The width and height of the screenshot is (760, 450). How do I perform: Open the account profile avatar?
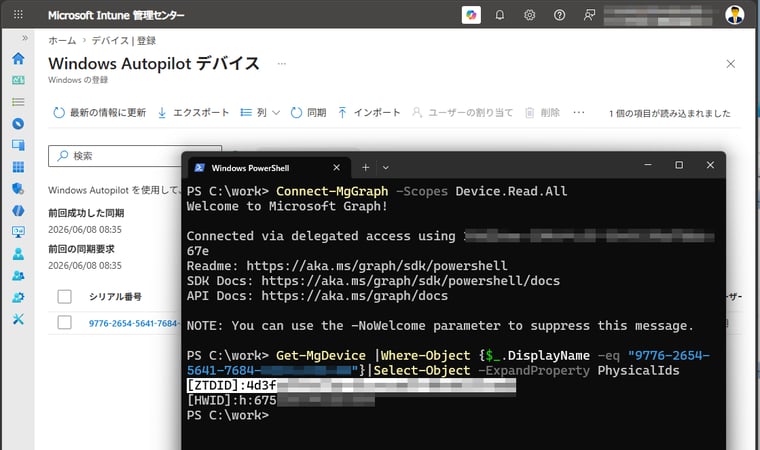[x=734, y=15]
